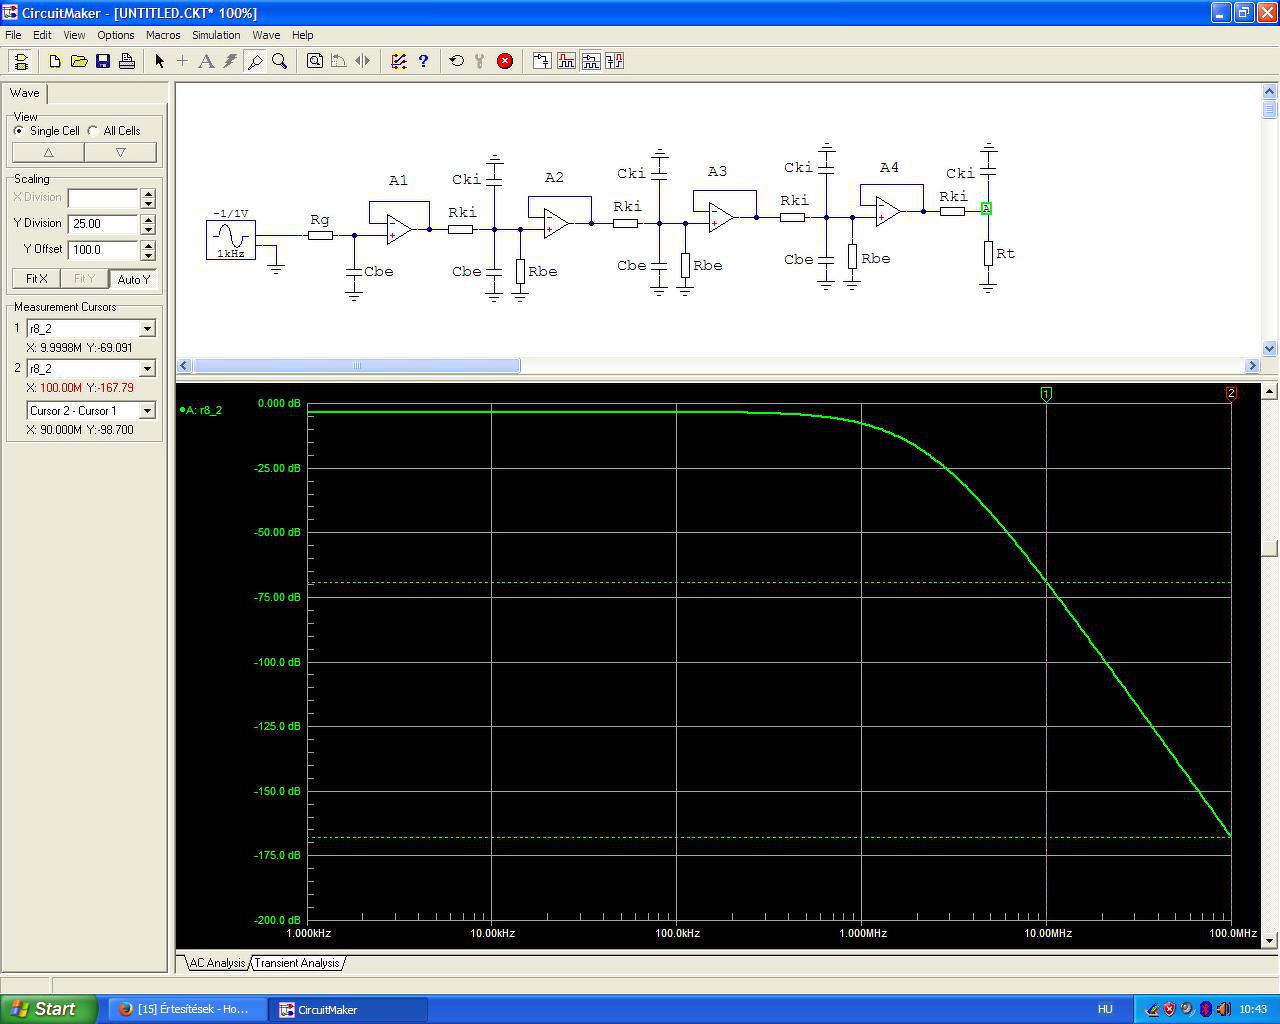Click right arrow of schematic horizontal scrollbar
The image size is (1280, 1024).
pyautogui.click(x=1252, y=366)
